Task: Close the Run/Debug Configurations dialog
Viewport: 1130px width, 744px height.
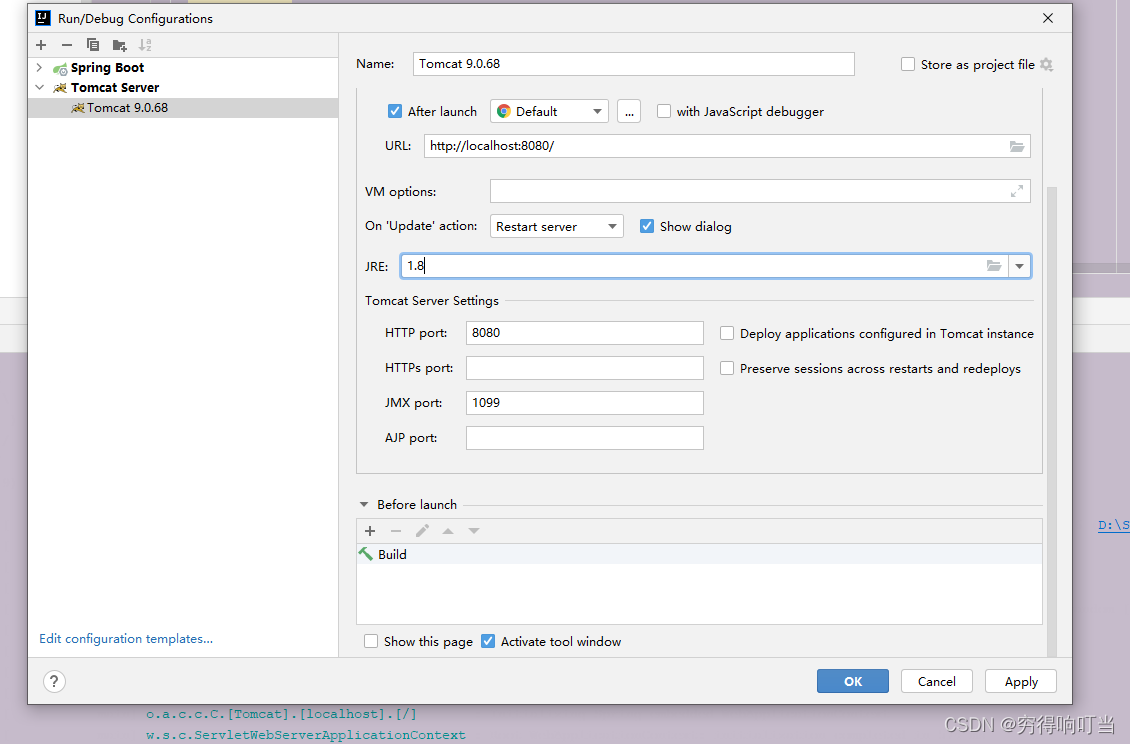Action: pos(1048,18)
